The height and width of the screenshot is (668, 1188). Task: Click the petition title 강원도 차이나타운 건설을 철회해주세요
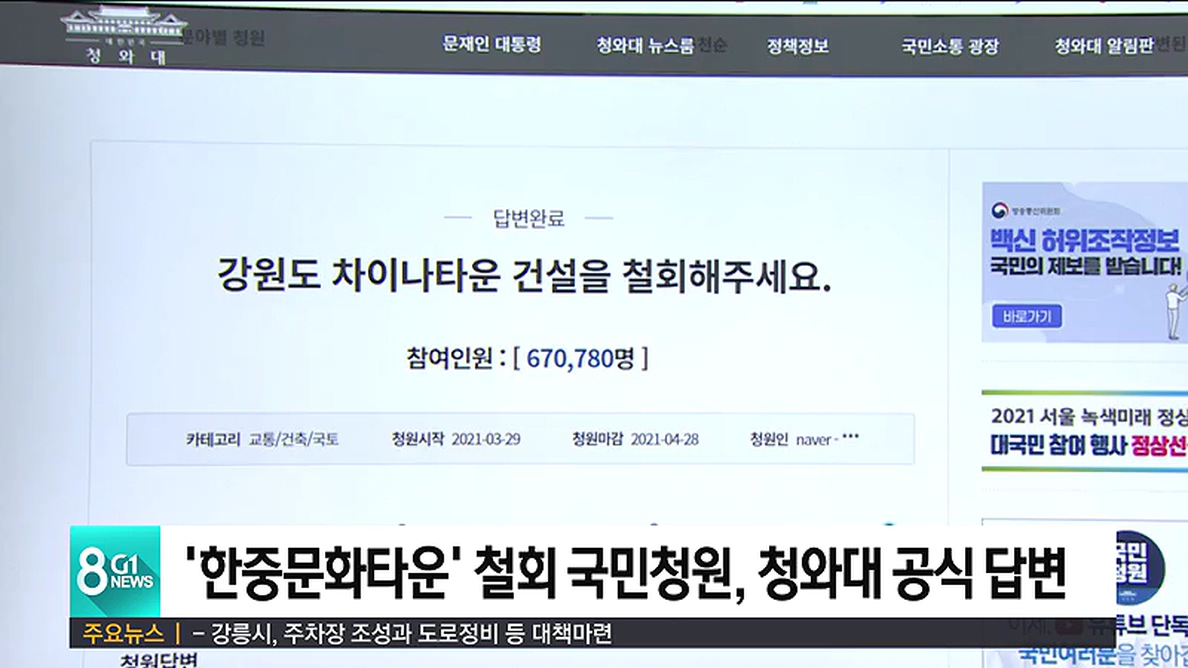(x=525, y=277)
